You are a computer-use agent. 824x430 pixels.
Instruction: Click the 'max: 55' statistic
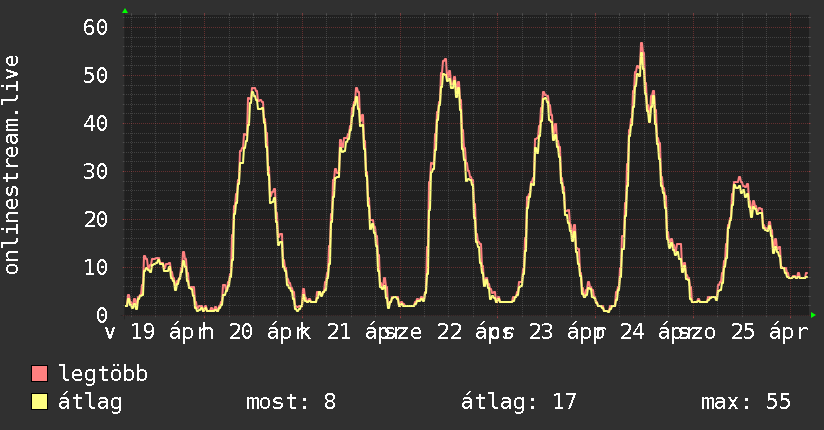click(x=746, y=402)
